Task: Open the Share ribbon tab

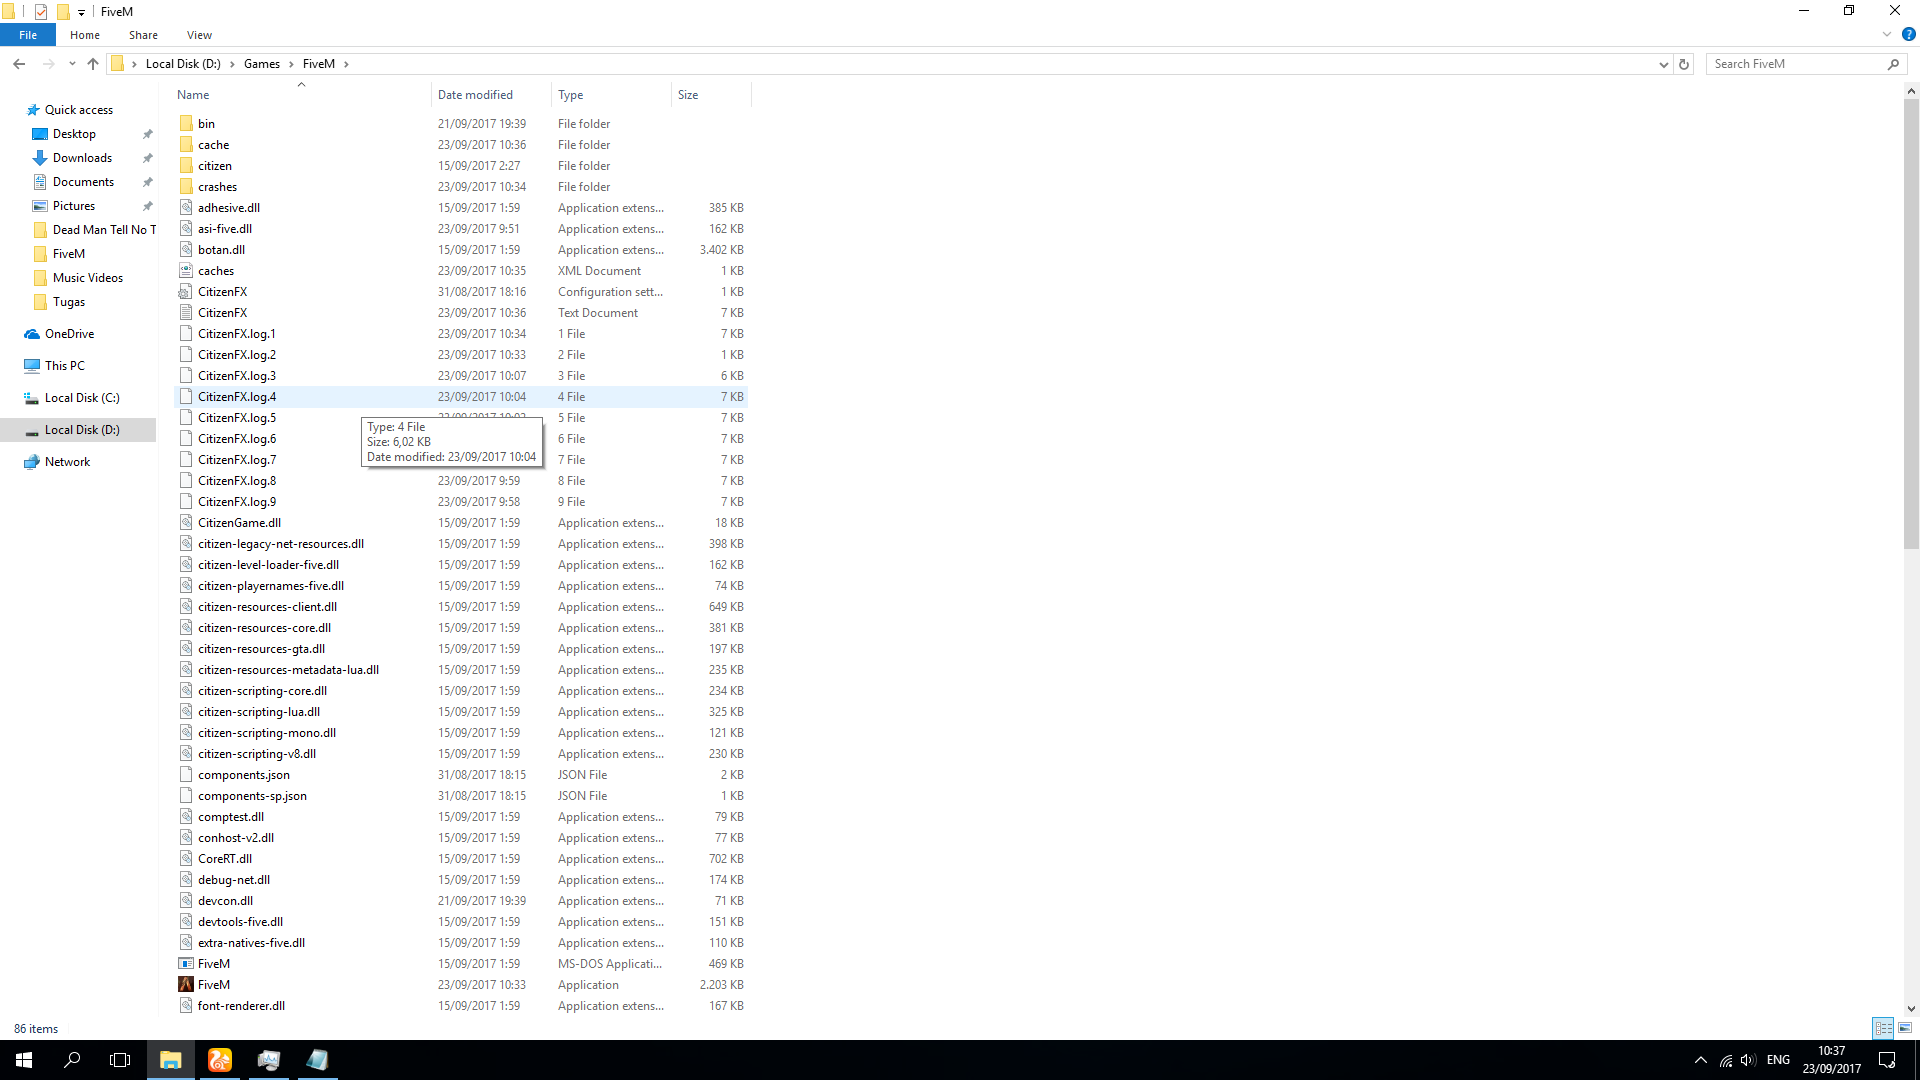Action: coord(143,35)
